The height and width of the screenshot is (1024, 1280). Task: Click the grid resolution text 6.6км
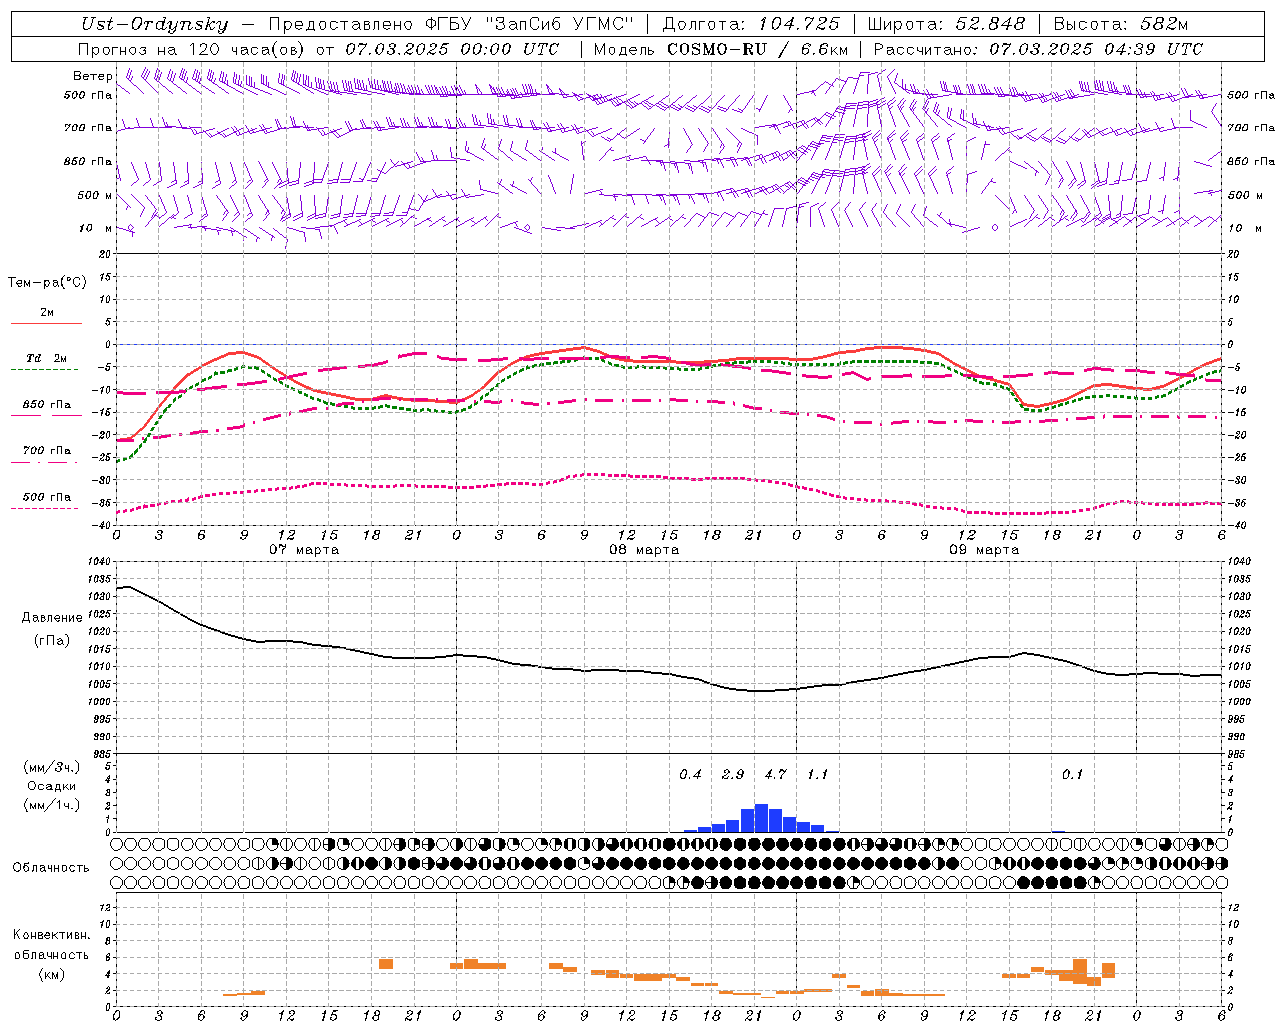[824, 48]
